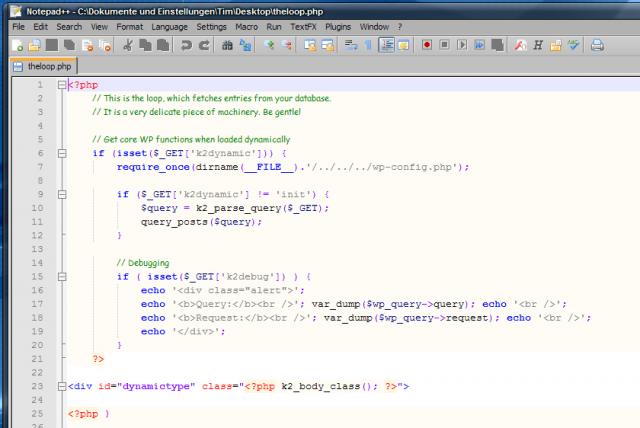The image size is (640, 428).
Task: Click 'k2_body_class();' on line 23
Action: (x=330, y=386)
